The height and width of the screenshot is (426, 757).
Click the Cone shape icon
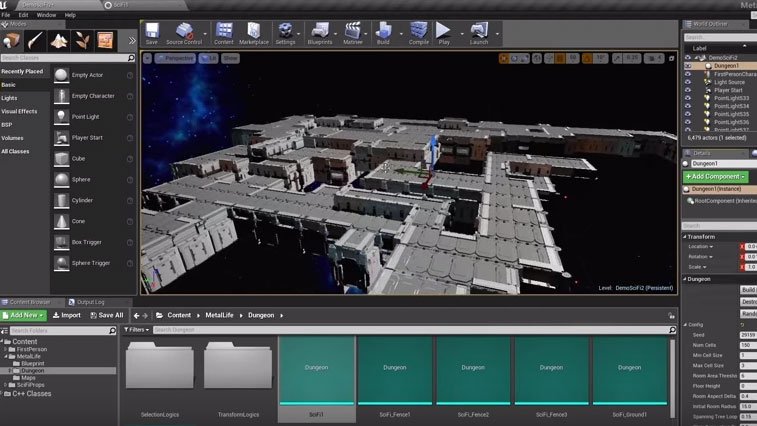[x=61, y=221]
